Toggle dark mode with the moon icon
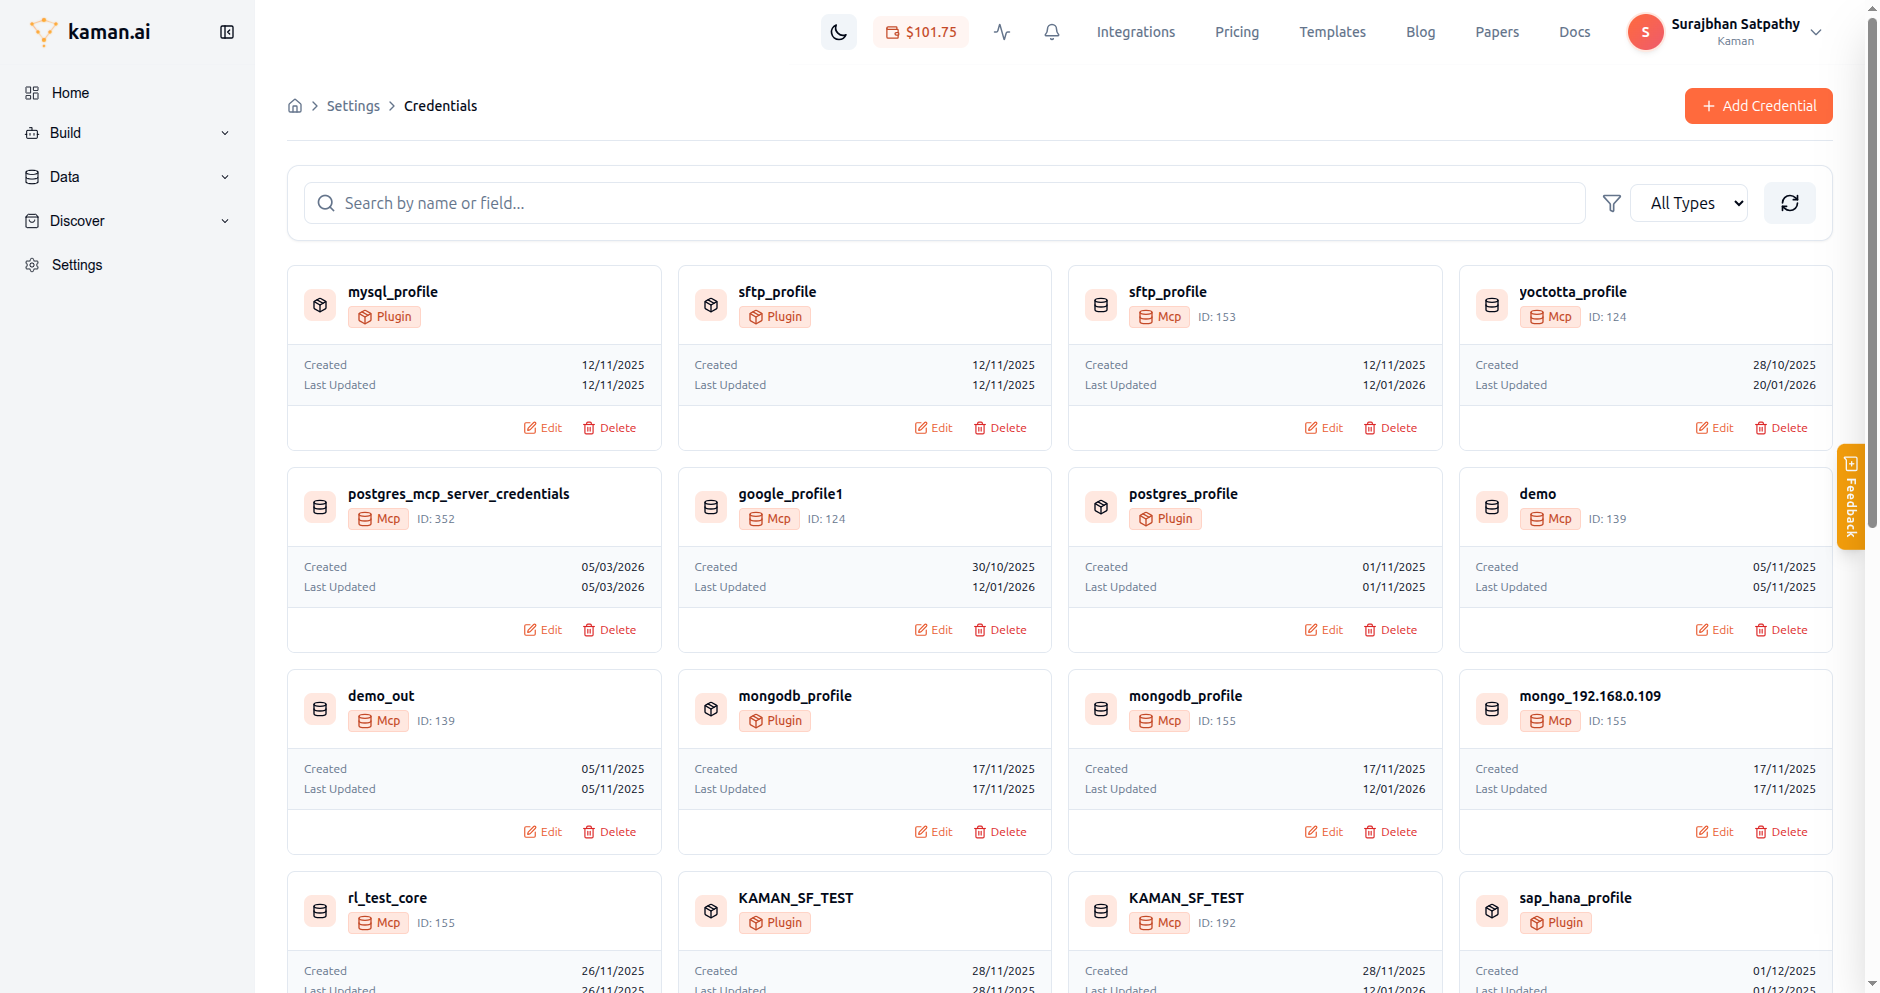Screen dimensions: 1880x993 838,32
